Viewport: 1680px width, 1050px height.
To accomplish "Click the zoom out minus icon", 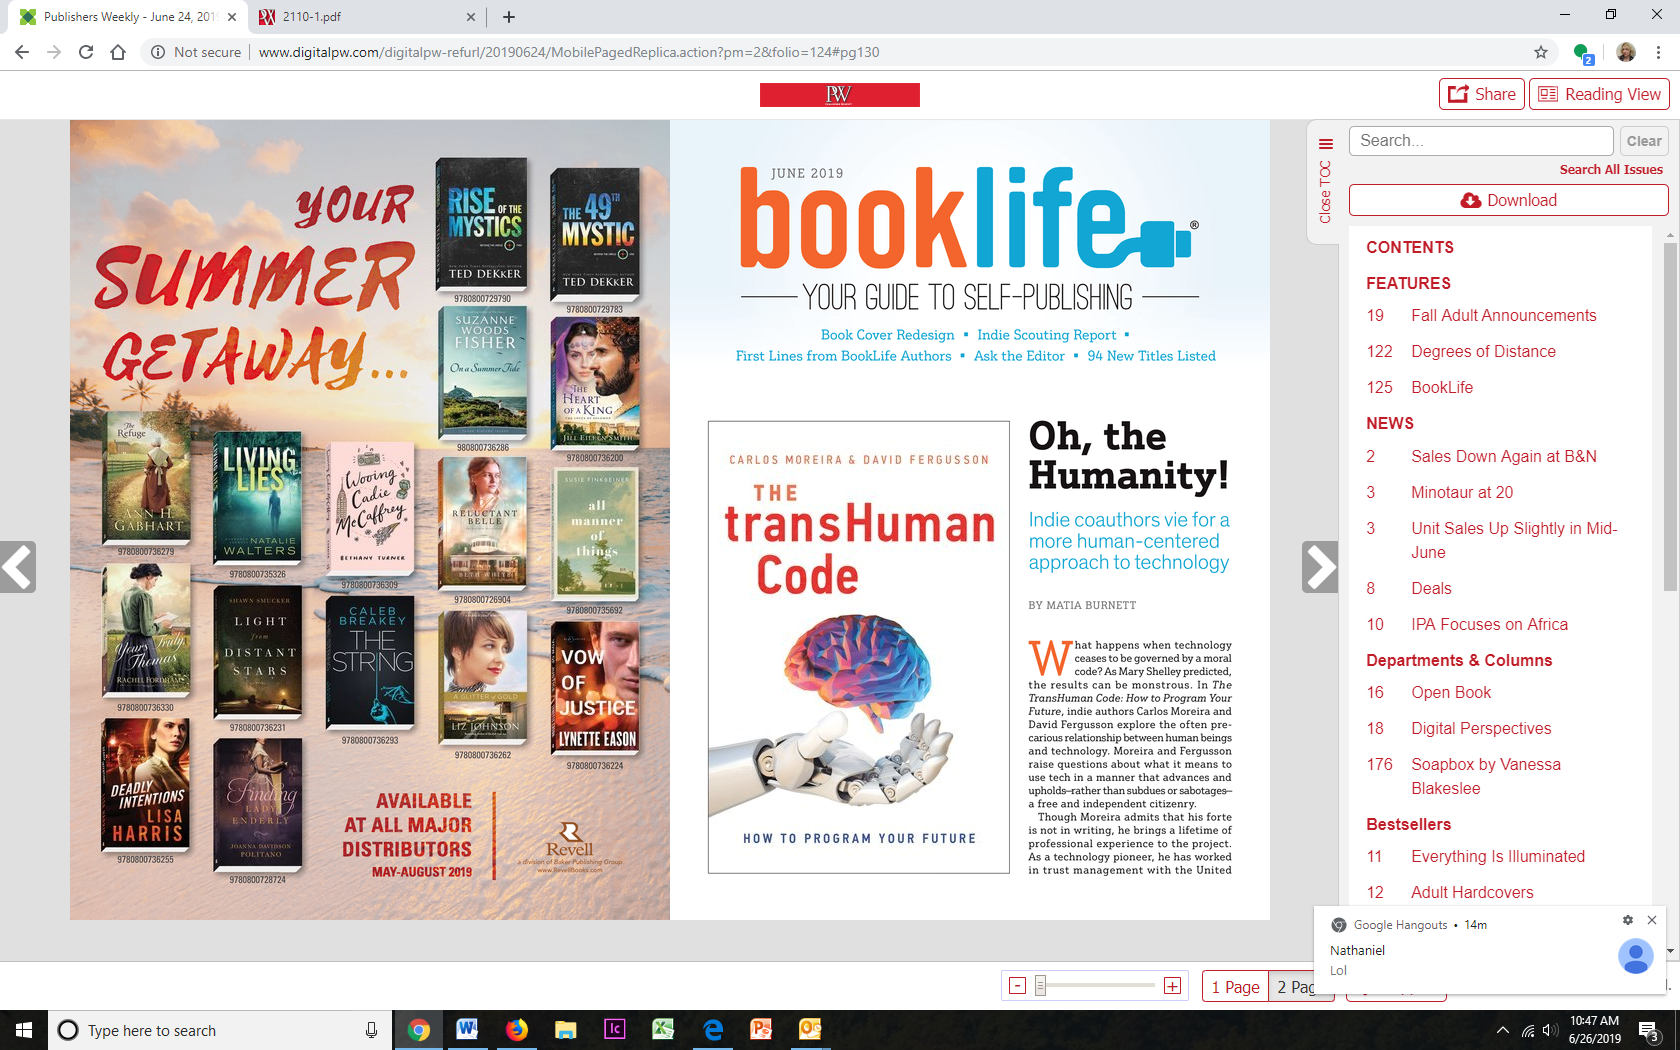I will point(1017,986).
